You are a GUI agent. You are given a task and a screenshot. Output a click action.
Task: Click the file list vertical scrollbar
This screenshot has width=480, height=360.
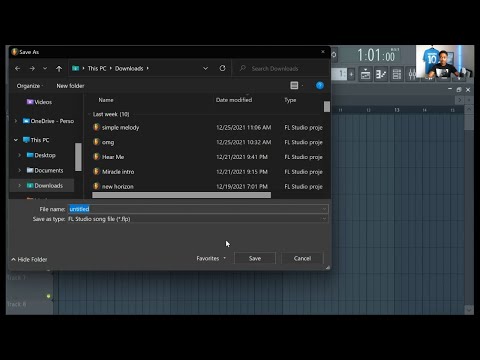point(327,107)
